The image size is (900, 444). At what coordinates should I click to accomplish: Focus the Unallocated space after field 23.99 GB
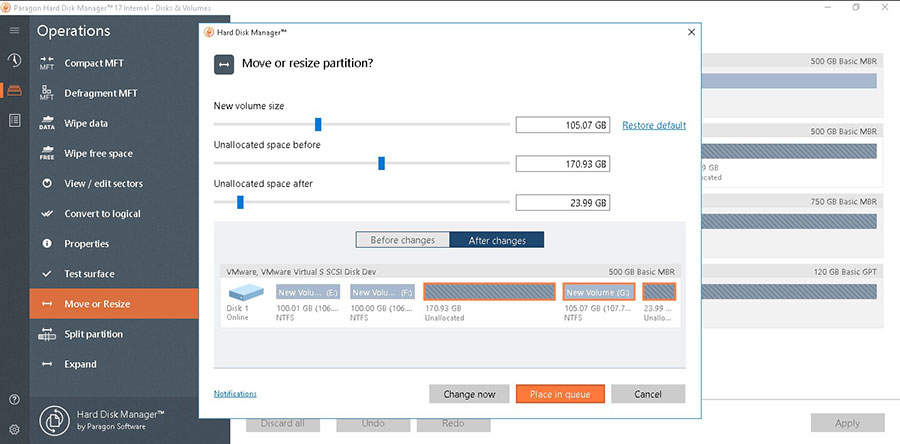point(562,202)
